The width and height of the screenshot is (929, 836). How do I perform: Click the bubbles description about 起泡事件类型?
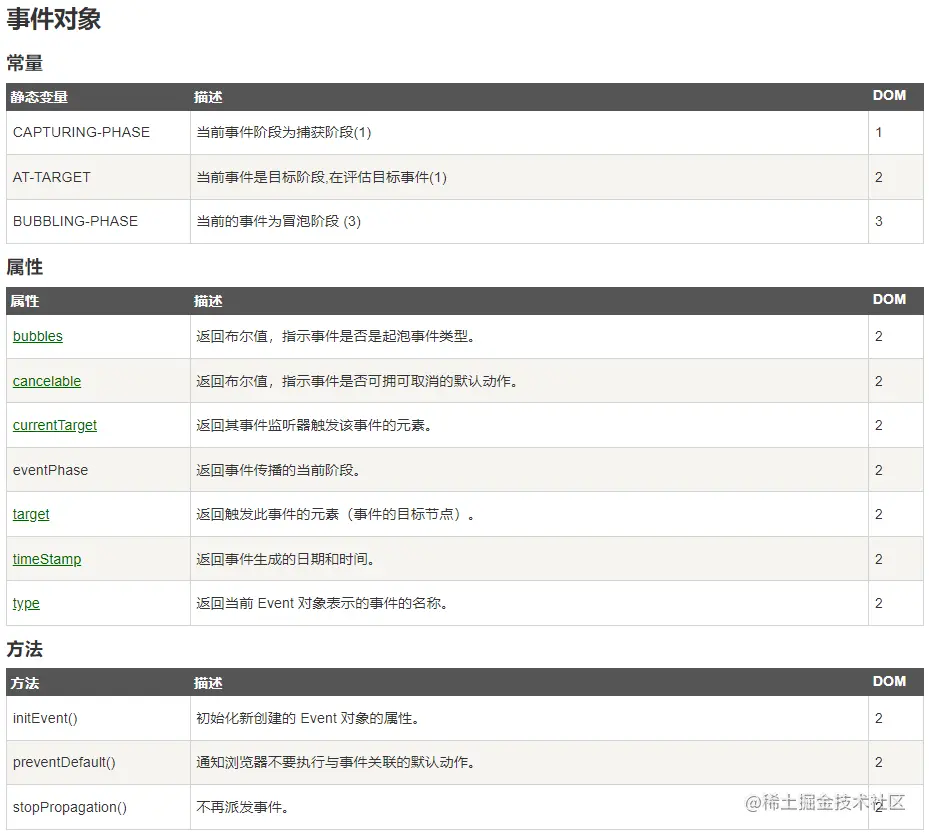[335, 336]
